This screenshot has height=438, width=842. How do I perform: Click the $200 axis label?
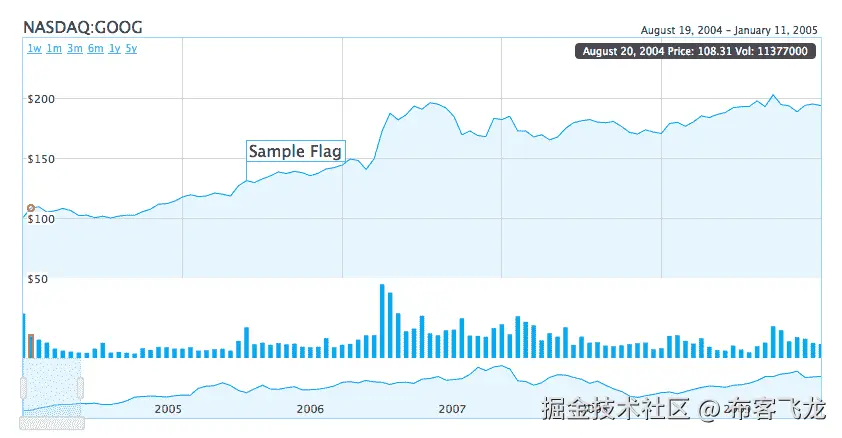coord(41,99)
